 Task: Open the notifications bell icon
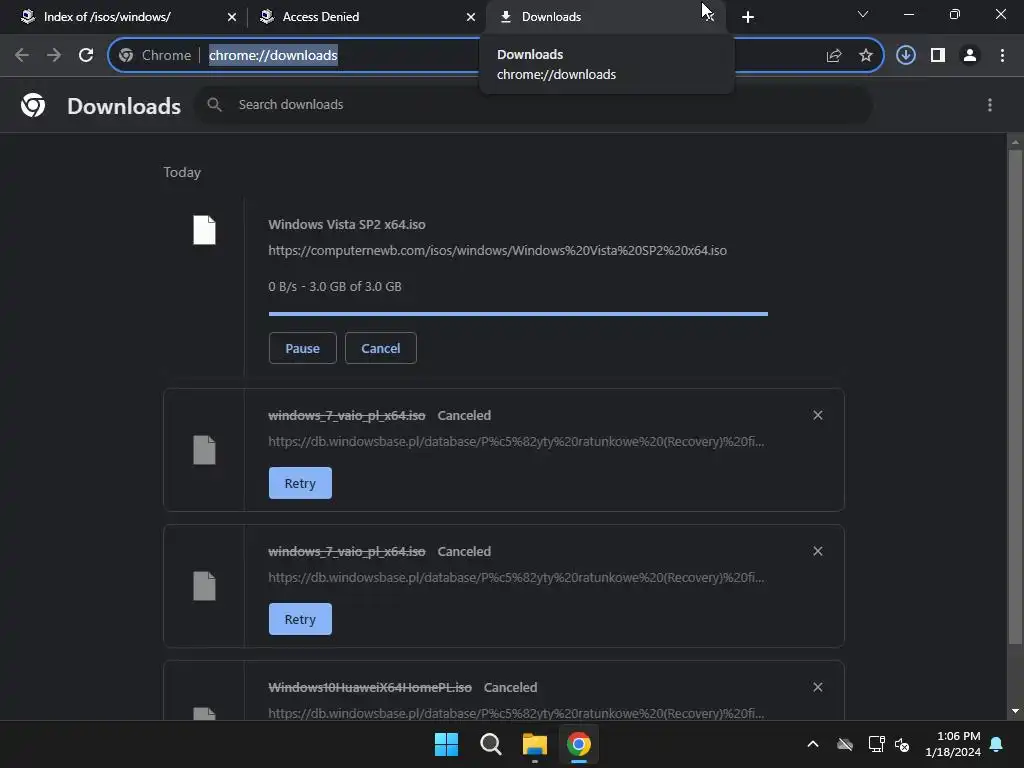point(997,744)
